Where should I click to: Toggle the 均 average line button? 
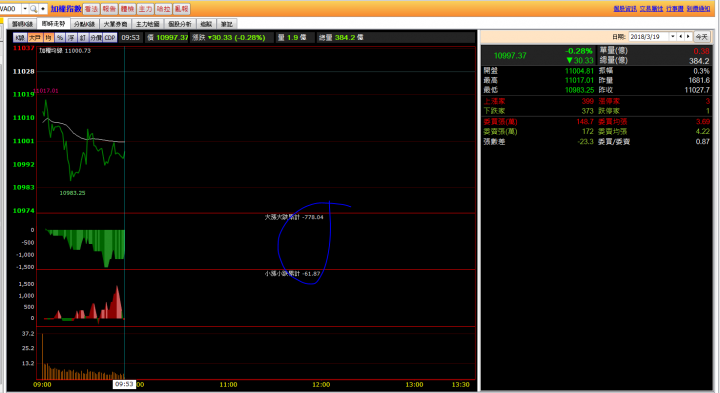48,38
